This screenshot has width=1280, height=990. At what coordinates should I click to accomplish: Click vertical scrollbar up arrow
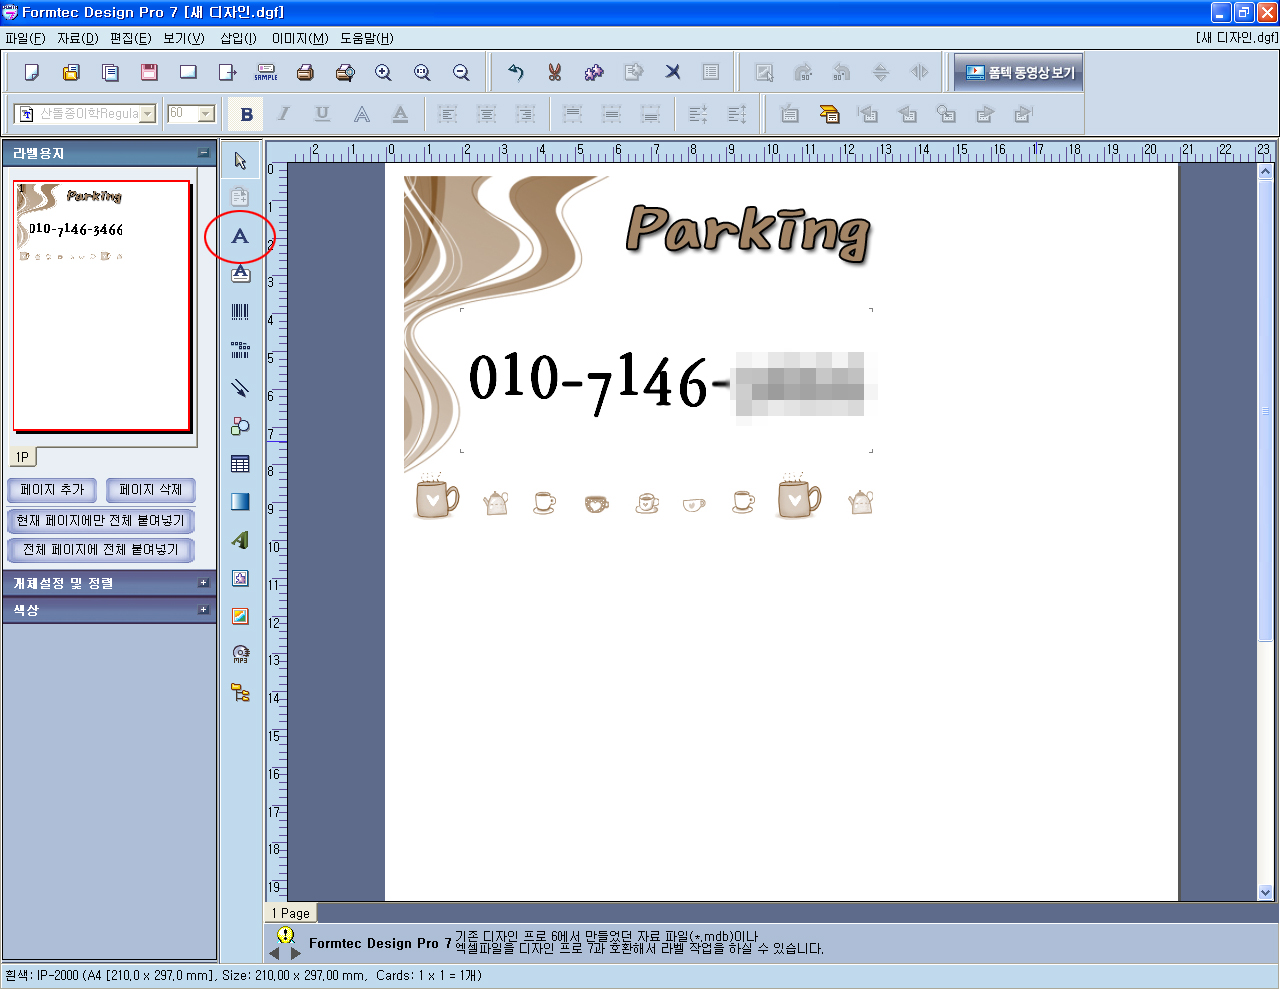(x=1265, y=171)
